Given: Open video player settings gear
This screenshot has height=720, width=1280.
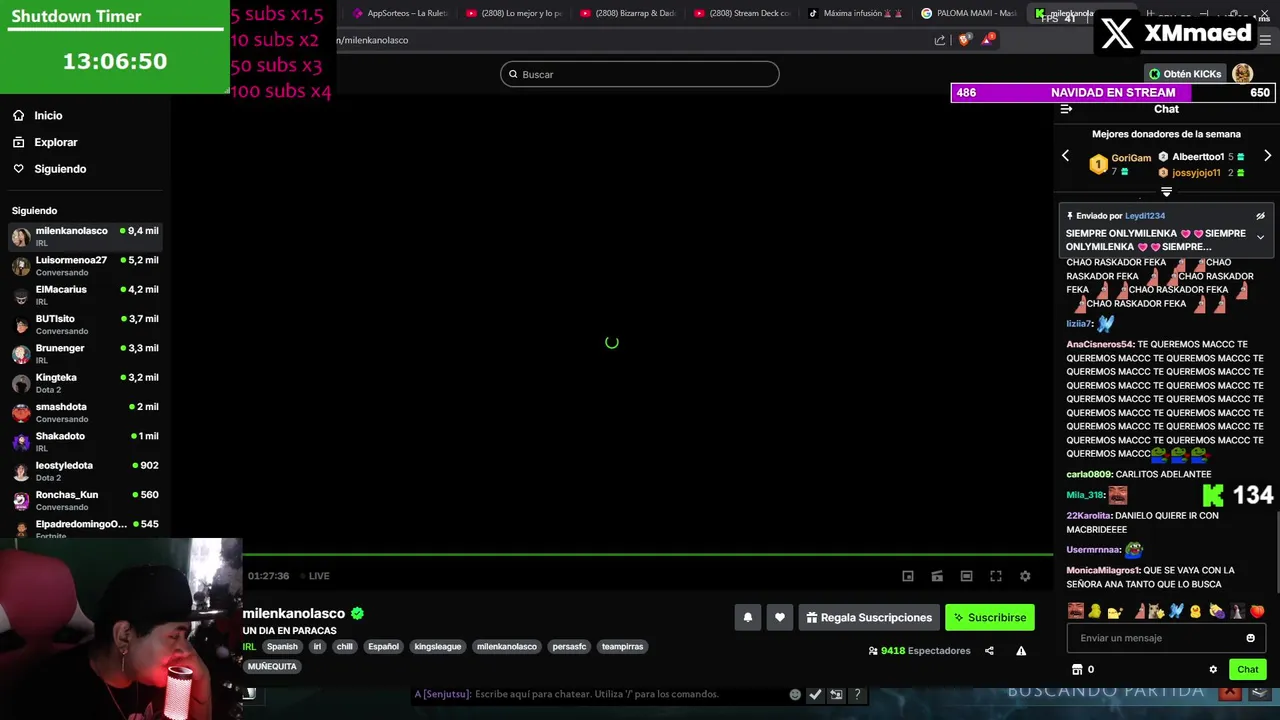Looking at the screenshot, I should click(1025, 576).
